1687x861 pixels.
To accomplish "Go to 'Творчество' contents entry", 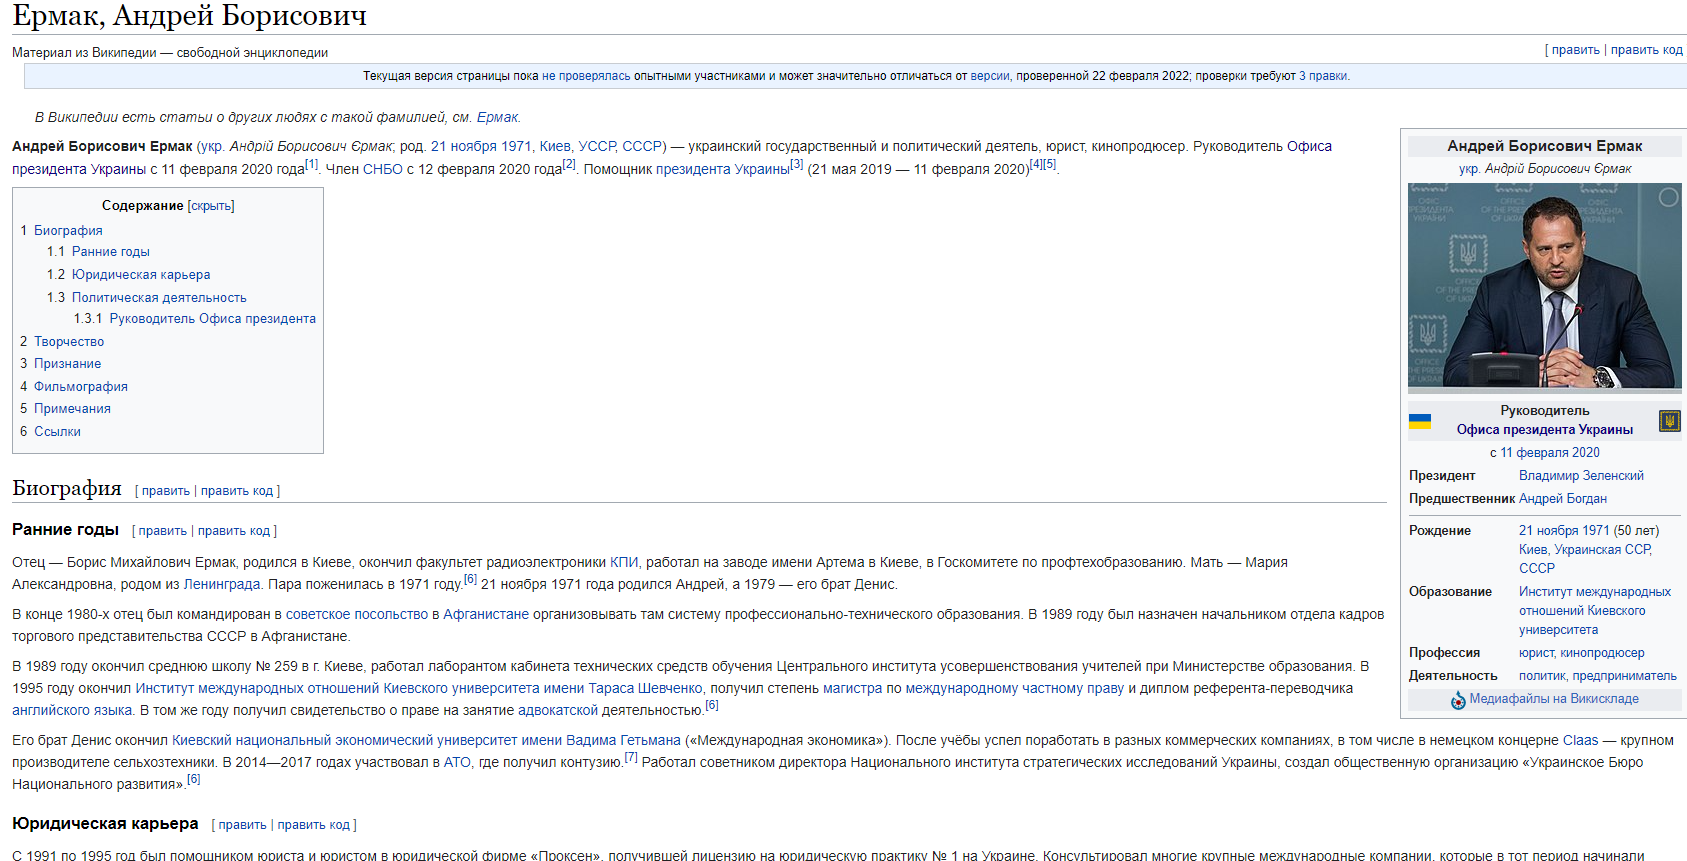I will (x=69, y=342).
